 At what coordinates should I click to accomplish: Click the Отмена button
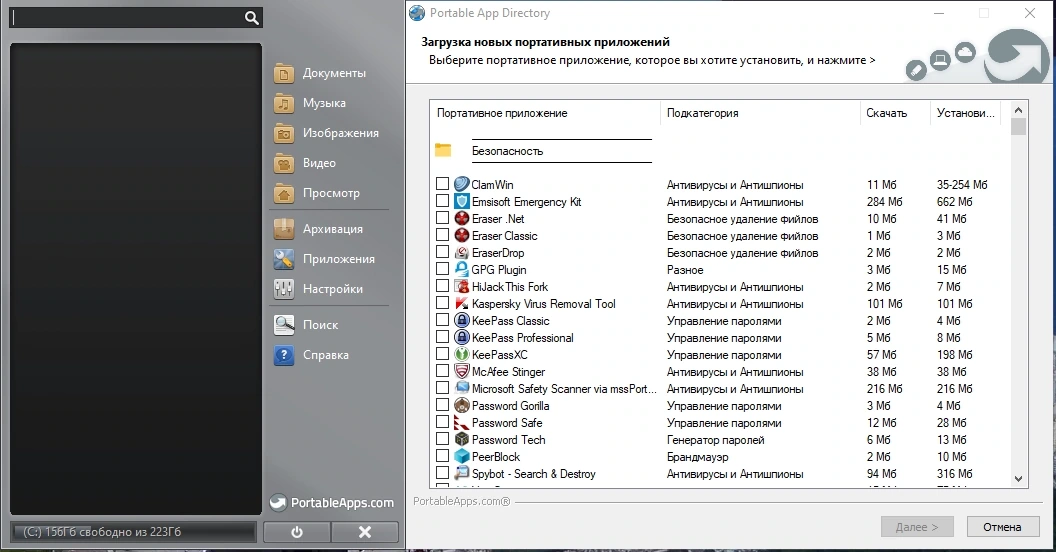pos(1002,527)
